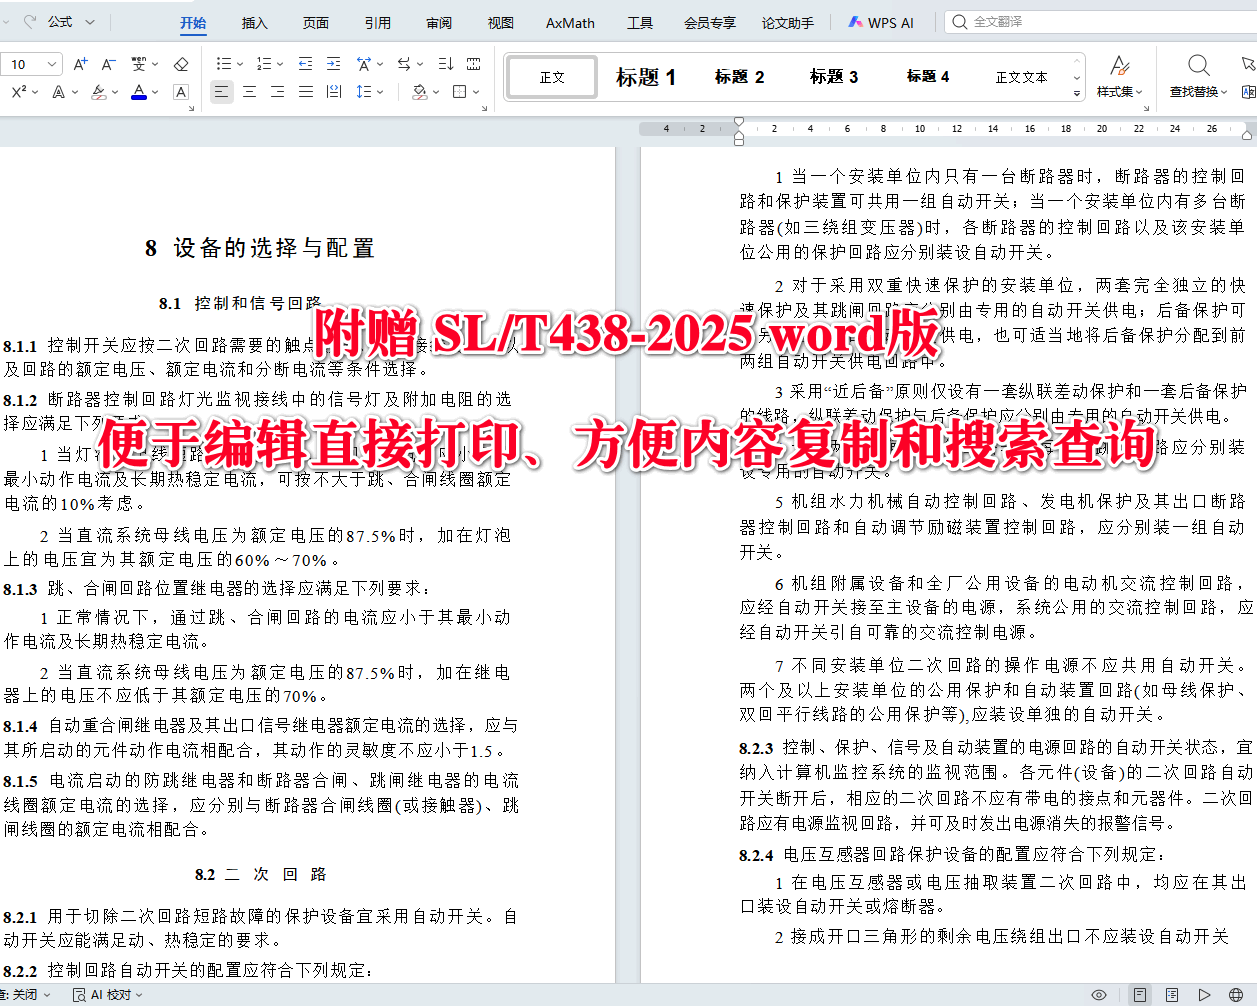Click the 全文翻译 search field
The image size is (1257, 1006).
point(1100,22)
